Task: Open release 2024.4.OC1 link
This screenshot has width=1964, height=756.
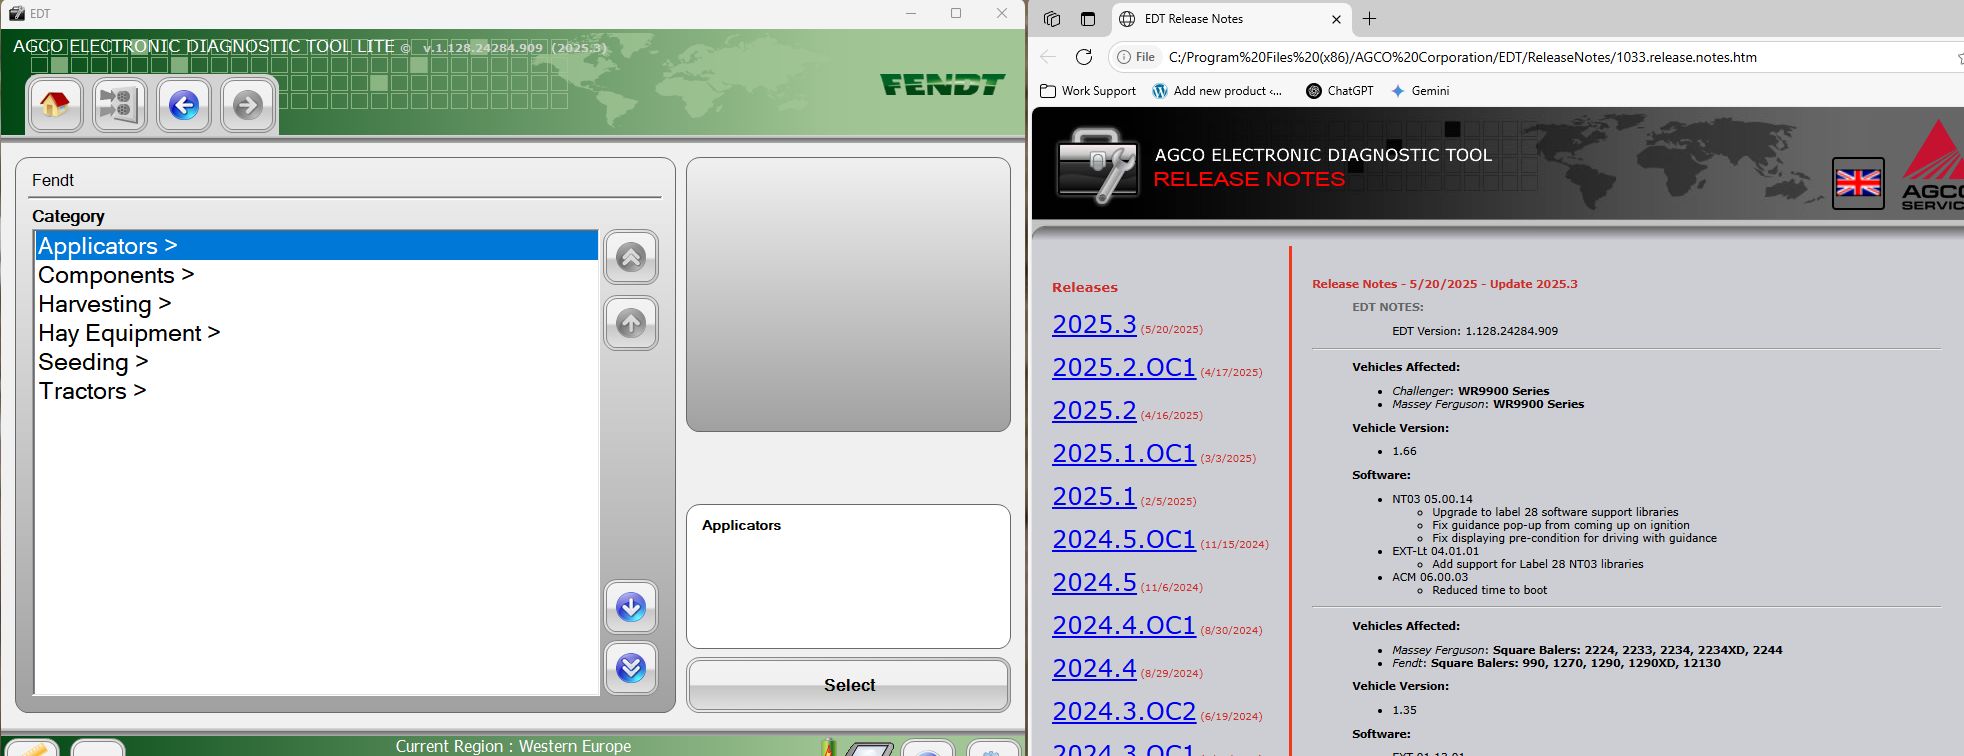Action: (1124, 626)
